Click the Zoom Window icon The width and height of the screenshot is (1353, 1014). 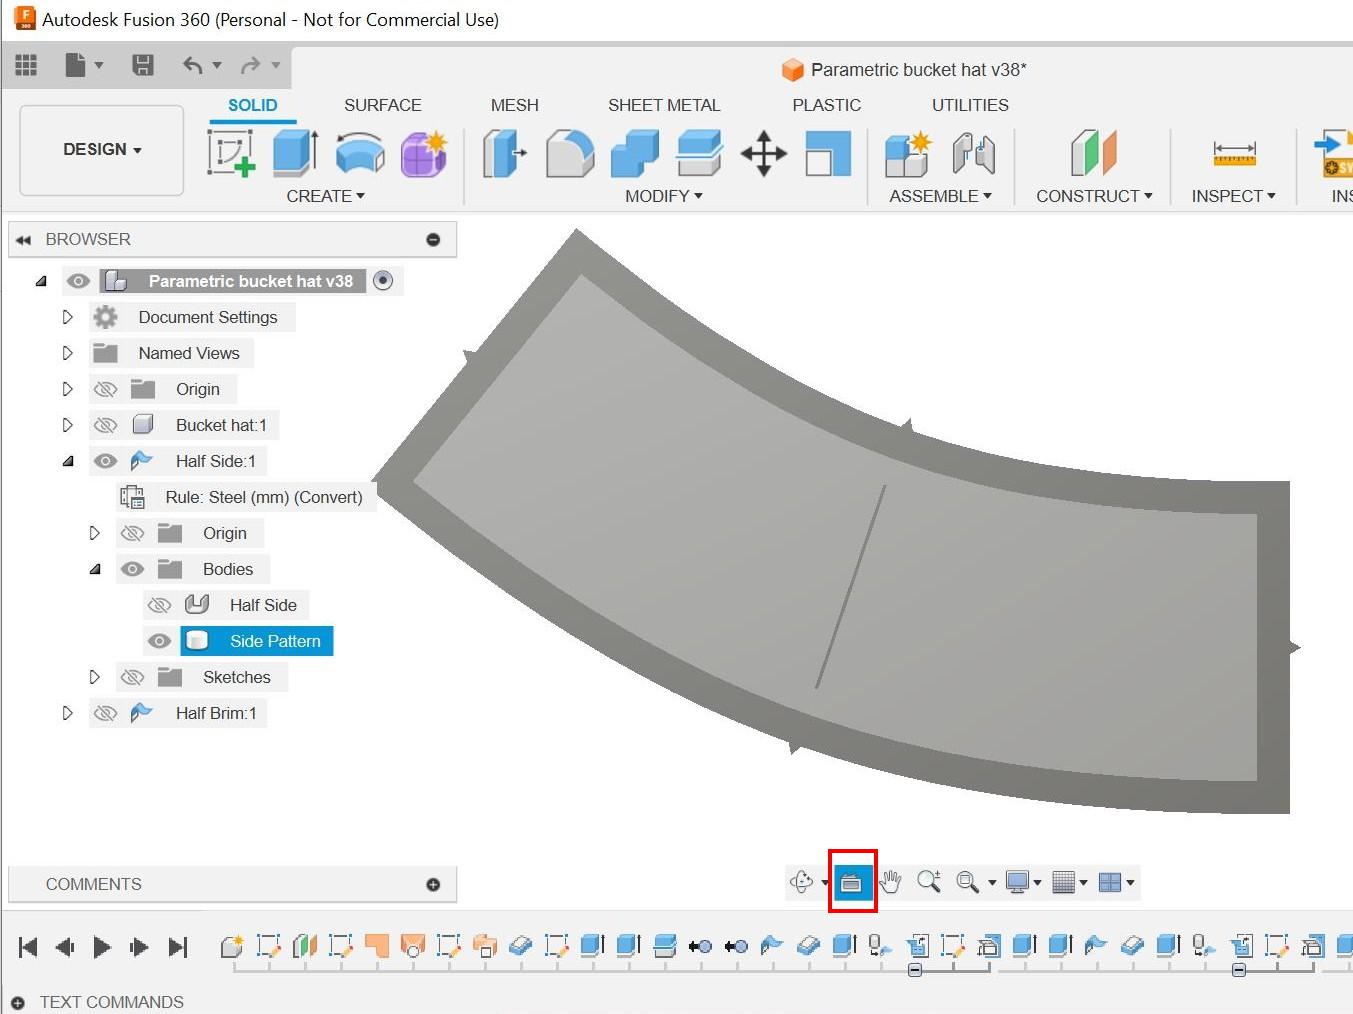click(x=967, y=882)
